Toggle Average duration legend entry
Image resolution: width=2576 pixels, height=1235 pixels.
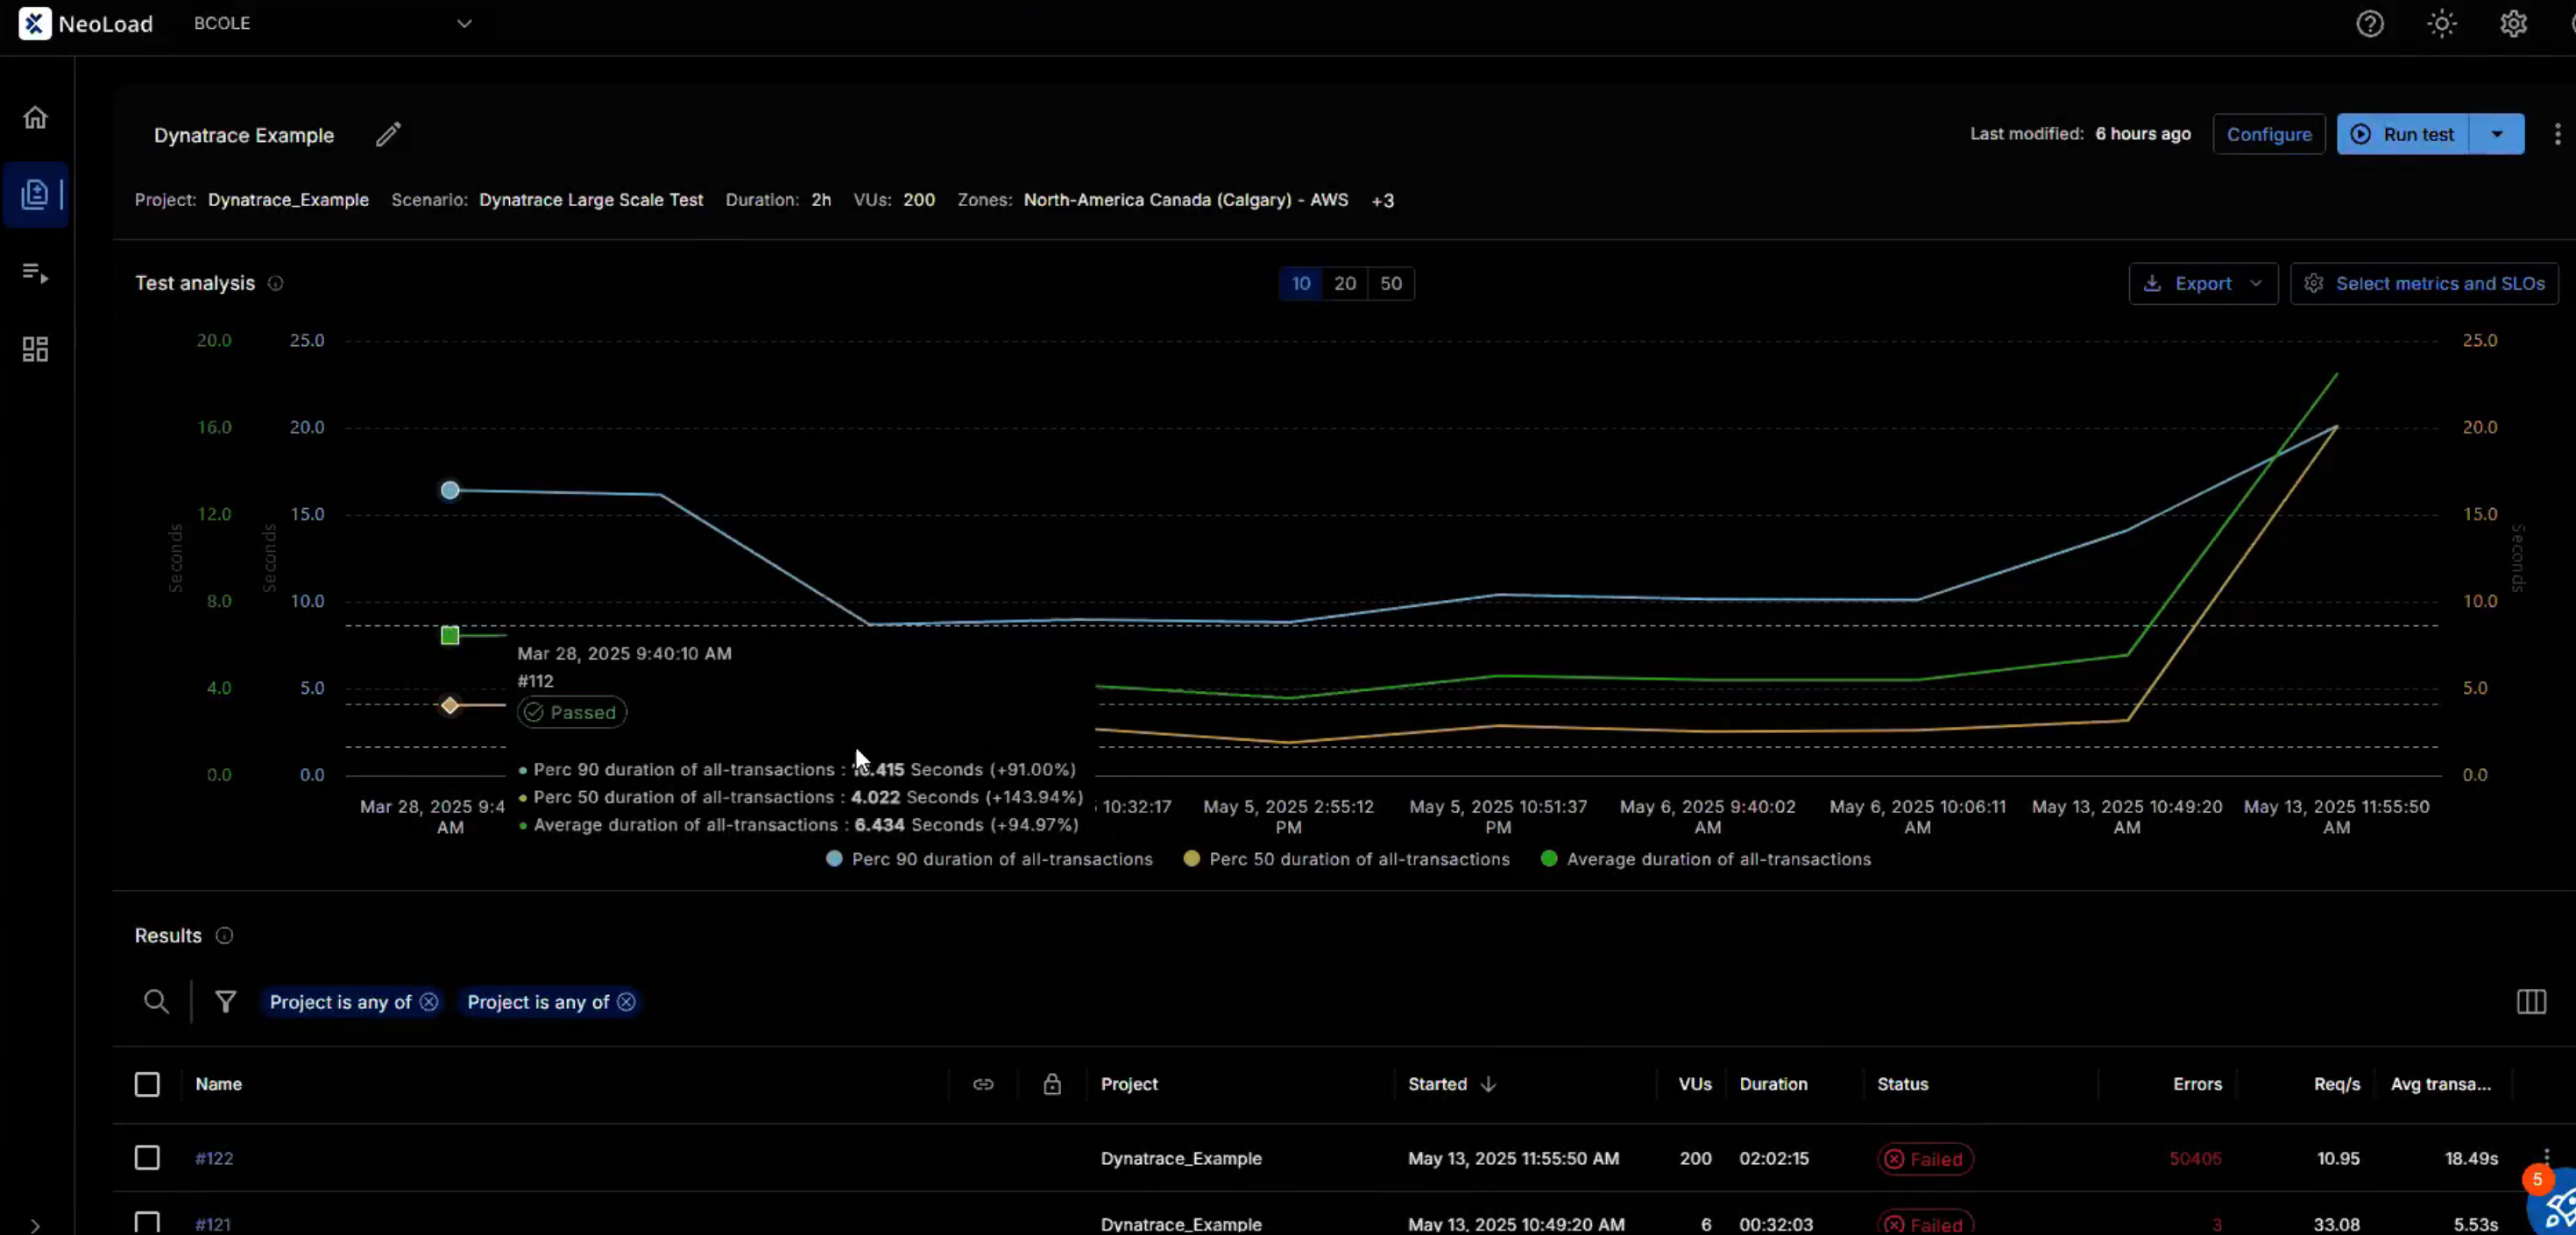tap(1705, 859)
